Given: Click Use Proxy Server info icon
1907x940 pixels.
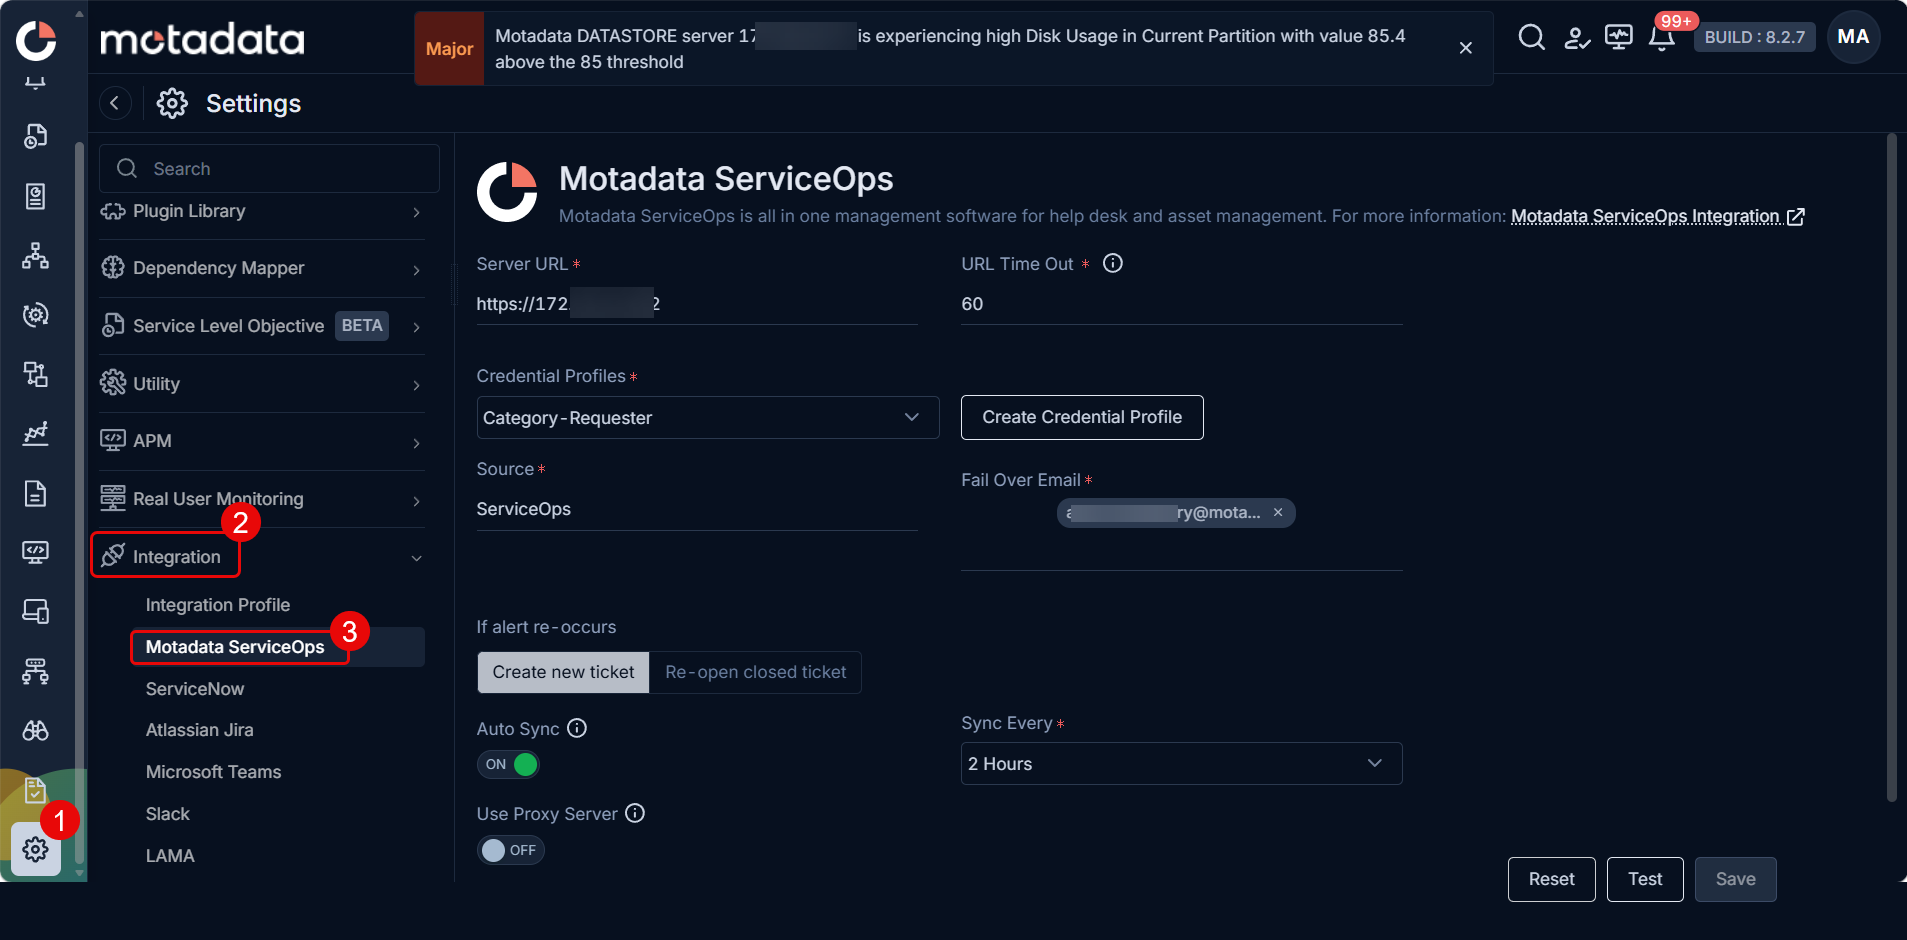Looking at the screenshot, I should [x=635, y=813].
